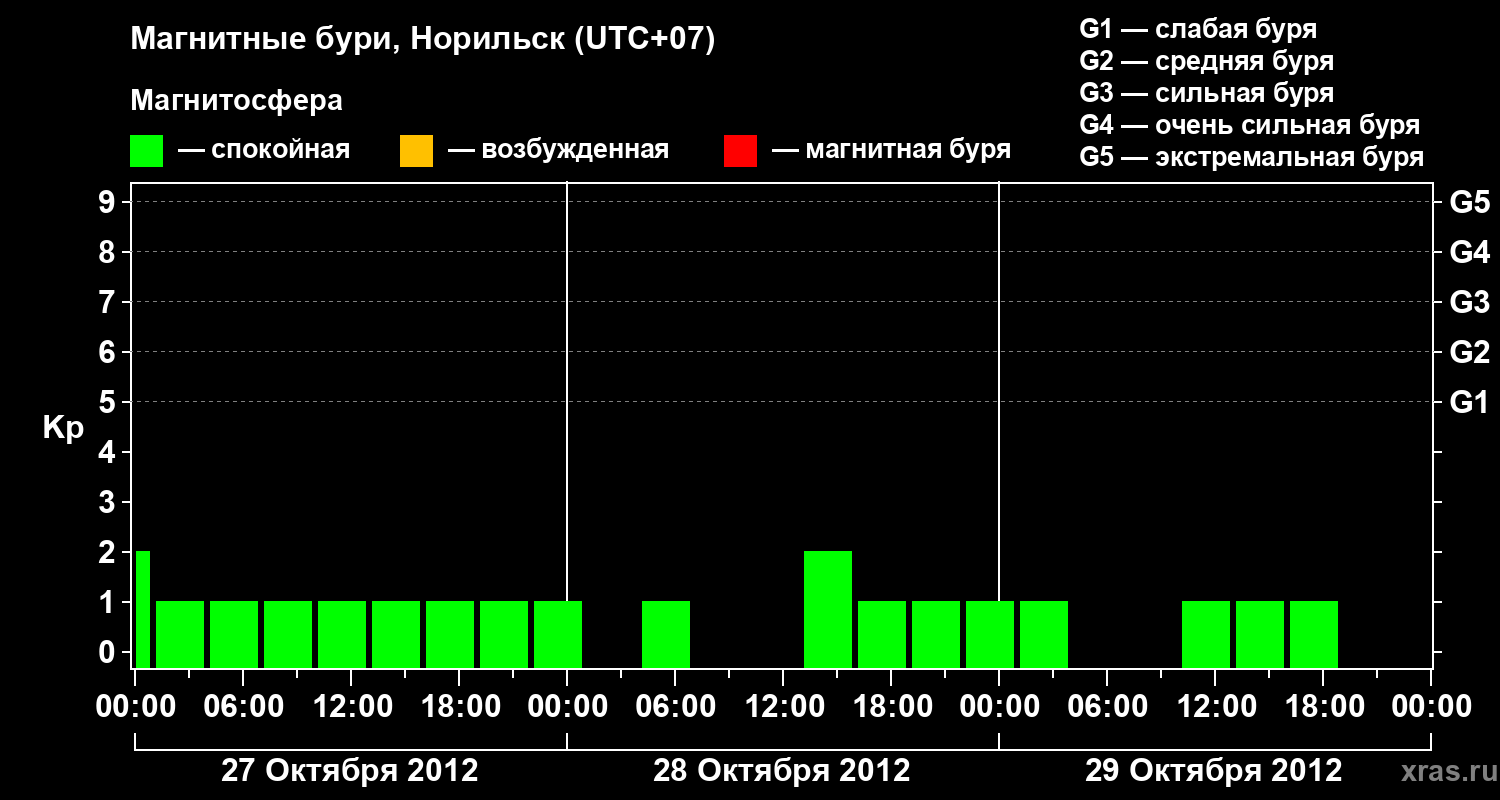Click the '29 Октября 2012' date label
Viewport: 1500px width, 800px height.
click(1214, 771)
